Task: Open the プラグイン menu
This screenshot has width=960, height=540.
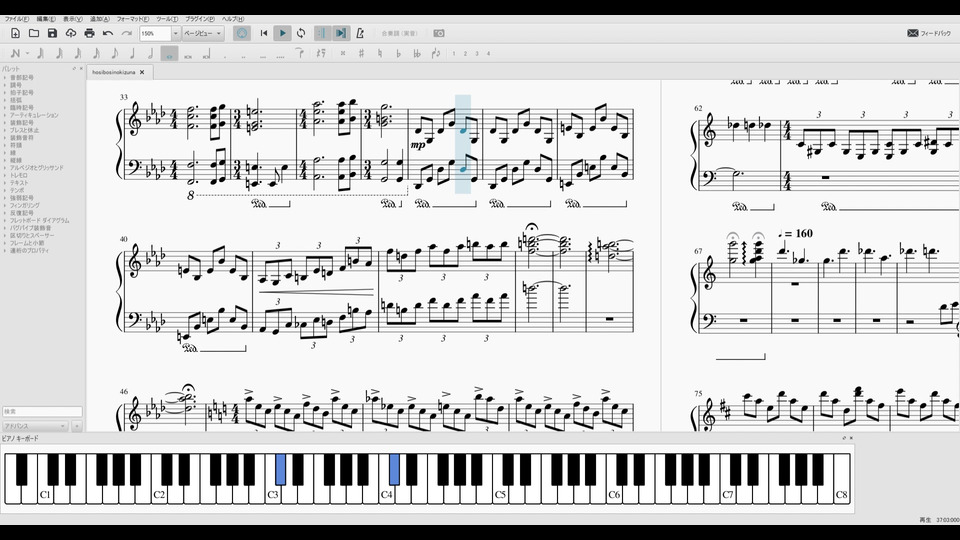Action: 200,19
